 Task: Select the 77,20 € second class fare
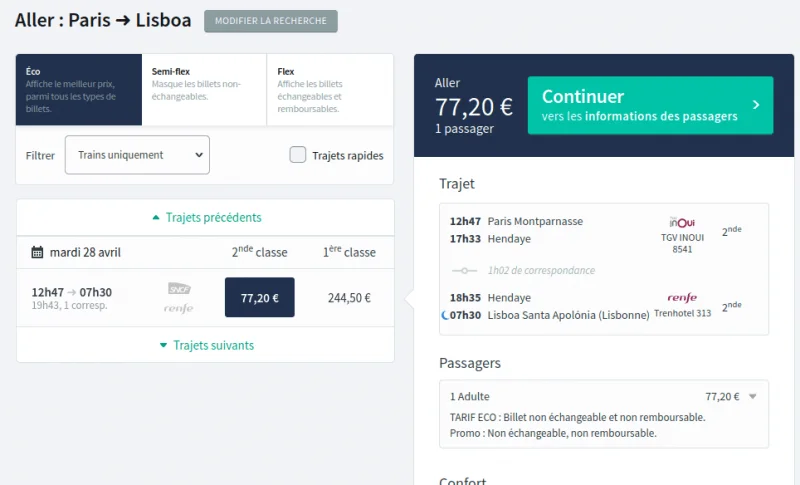(x=260, y=297)
